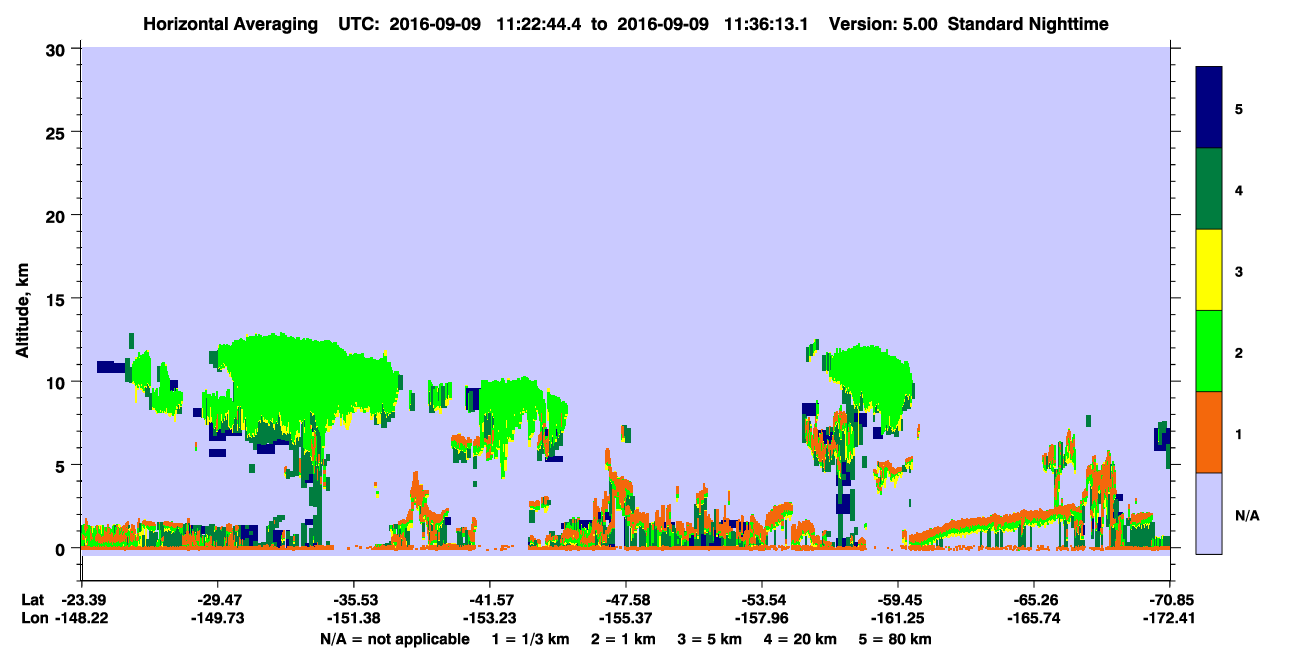
Task: Click the end time '11:36:13.1' in title
Action: (x=765, y=24)
